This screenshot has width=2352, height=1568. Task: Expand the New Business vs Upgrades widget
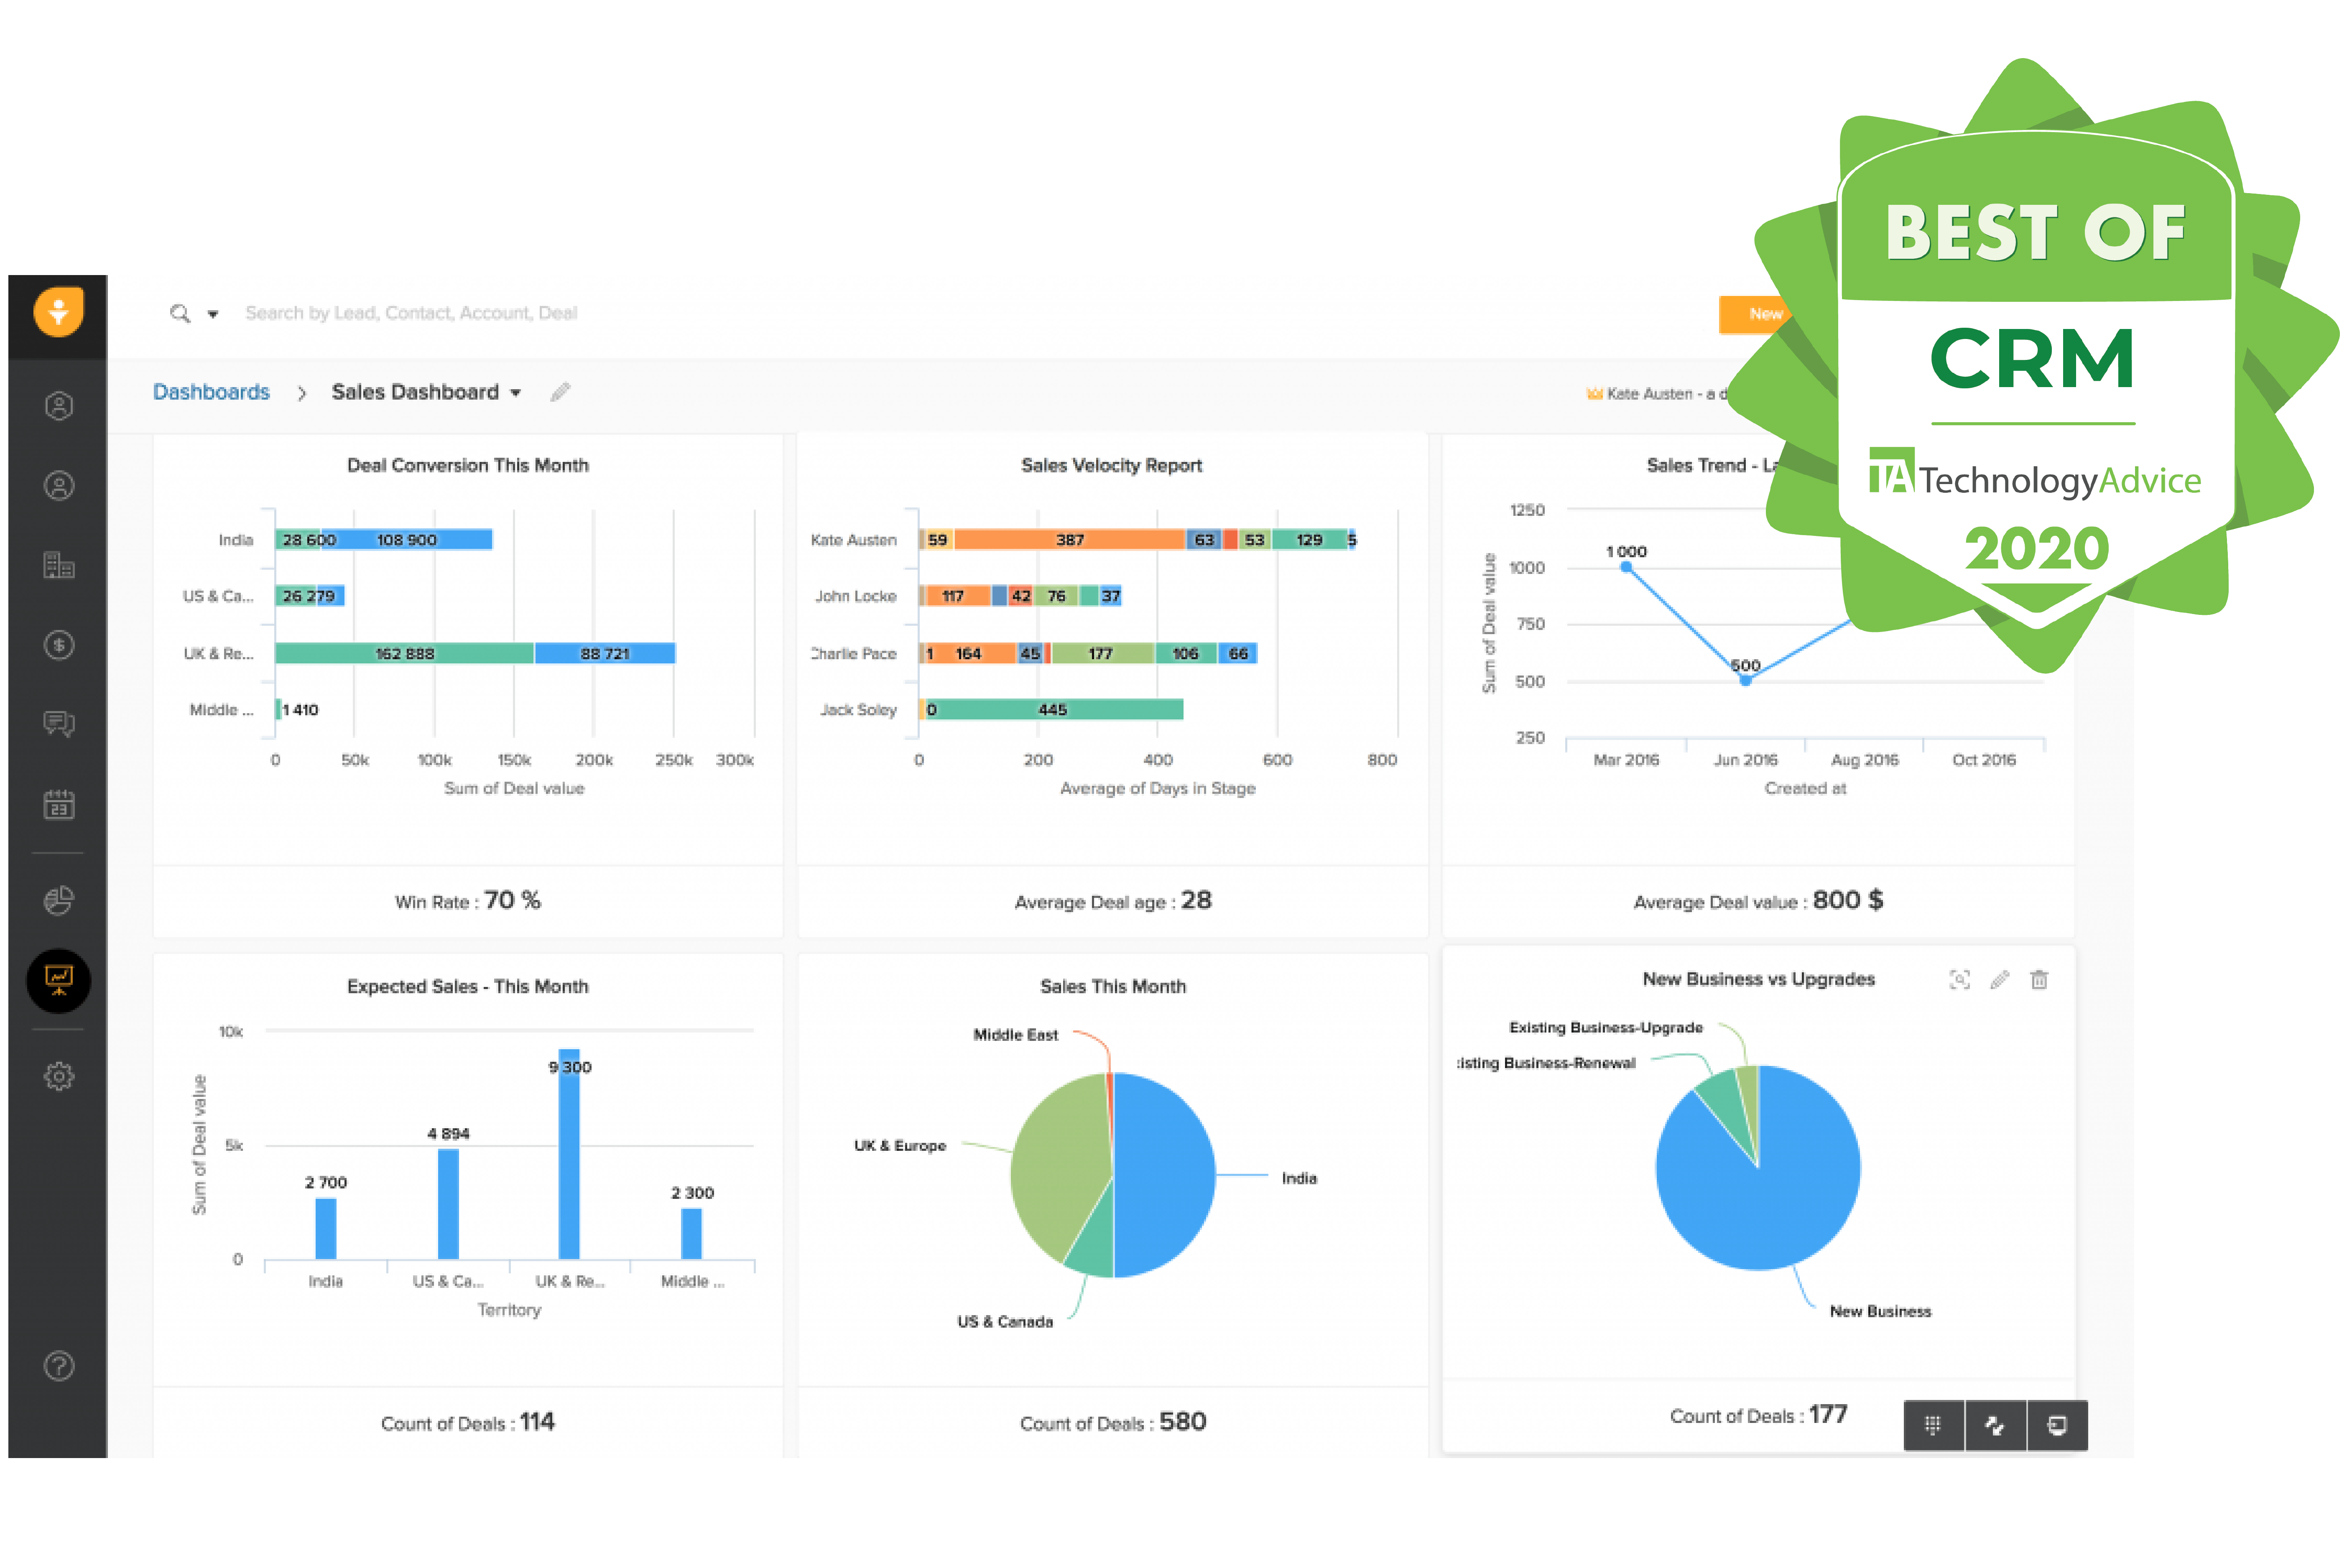1960,980
